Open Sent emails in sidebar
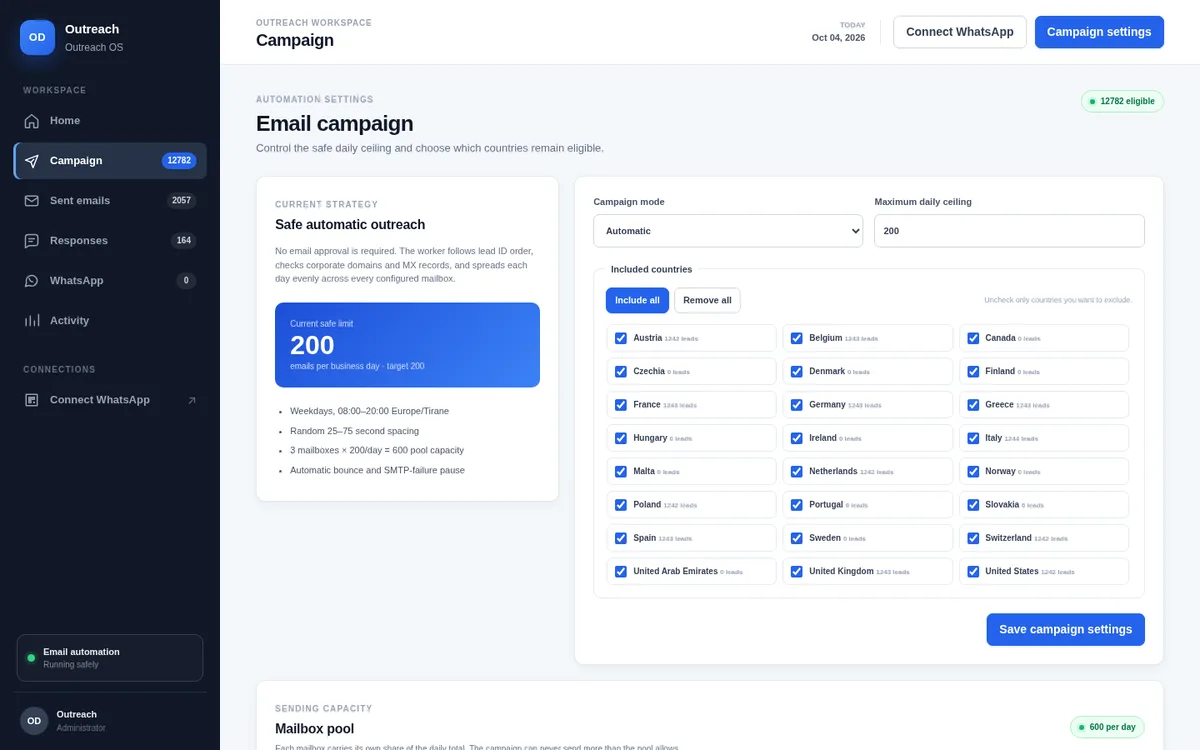This screenshot has width=1200, height=750. tap(110, 201)
